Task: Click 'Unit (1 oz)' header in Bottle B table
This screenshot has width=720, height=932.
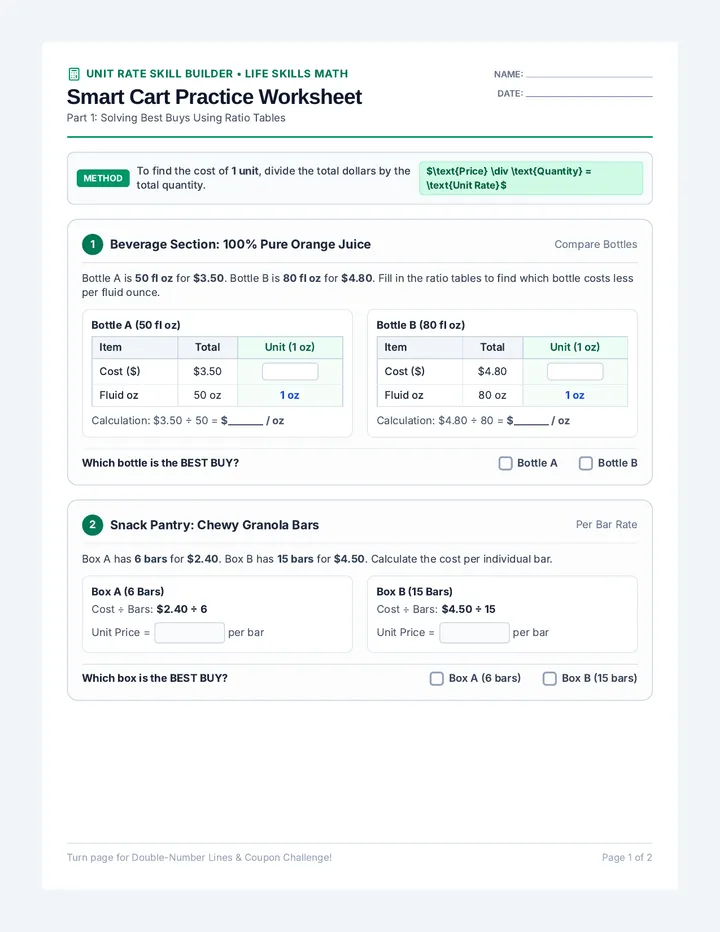Action: pyautogui.click(x=575, y=347)
